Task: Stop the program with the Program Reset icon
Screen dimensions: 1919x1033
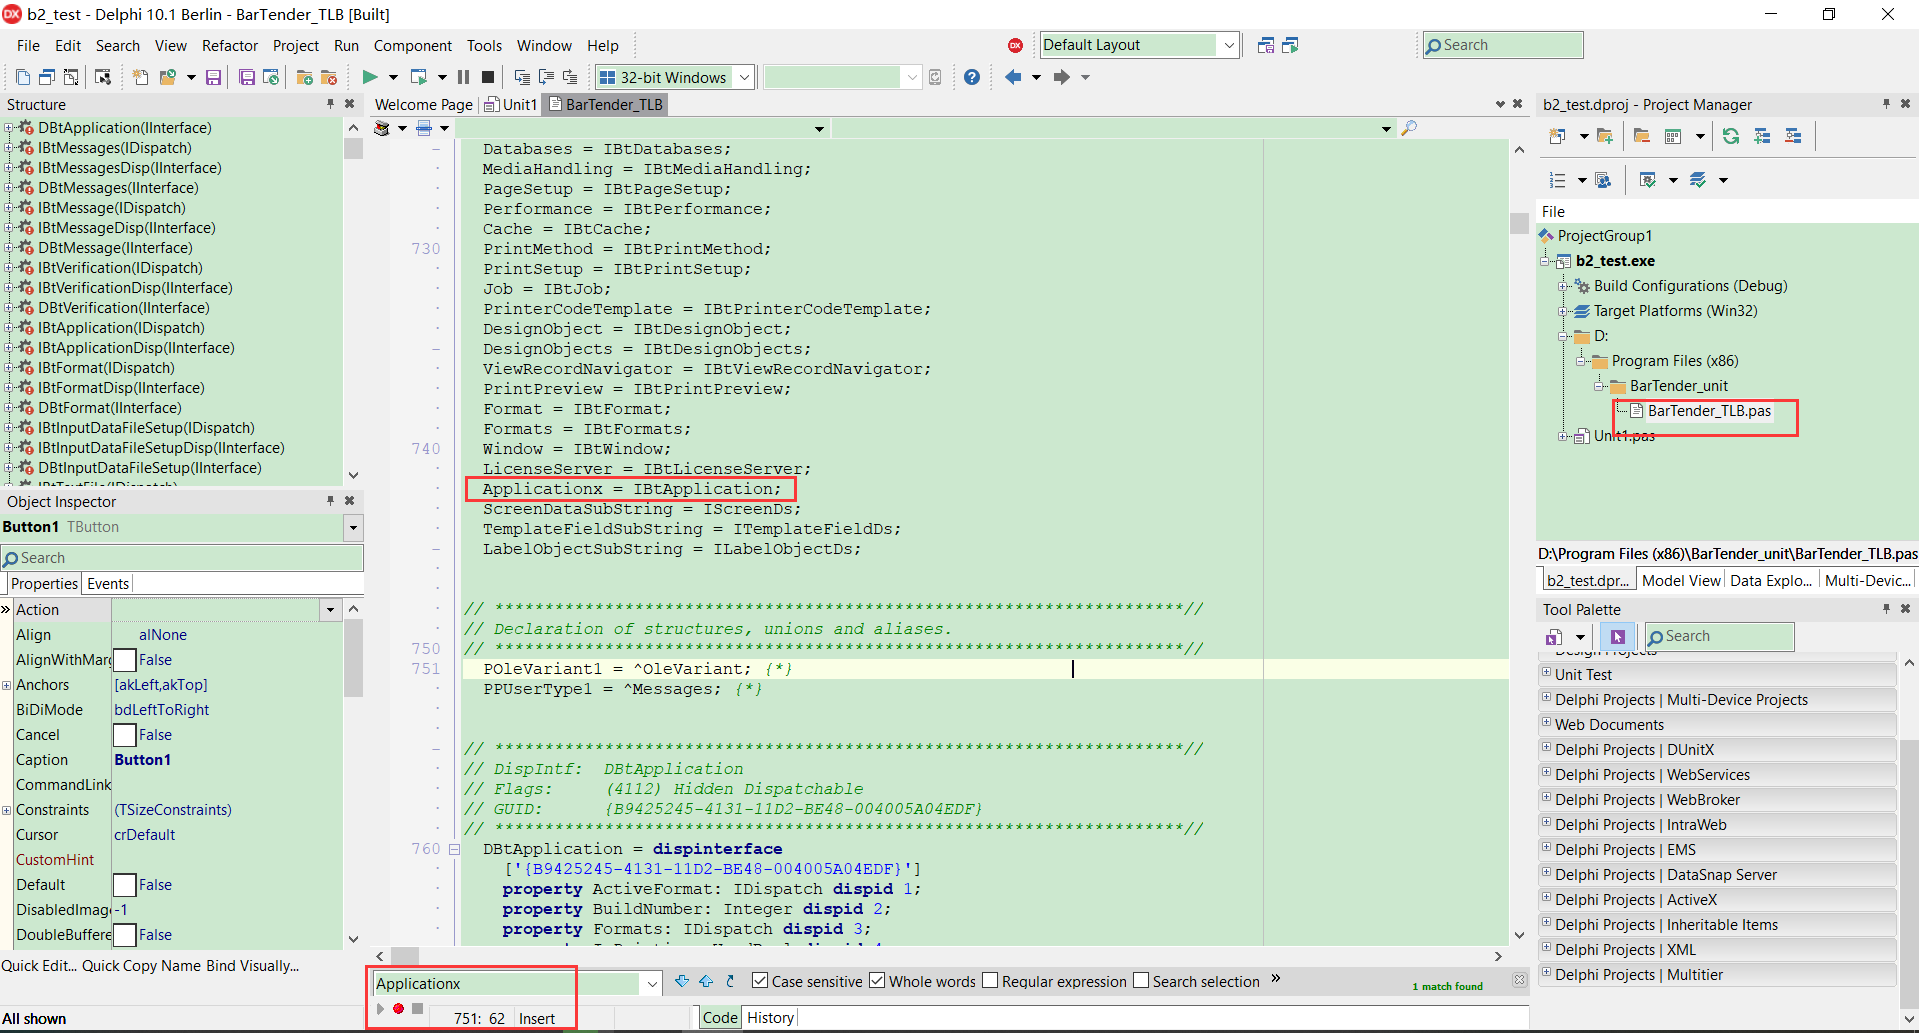Action: click(x=488, y=76)
